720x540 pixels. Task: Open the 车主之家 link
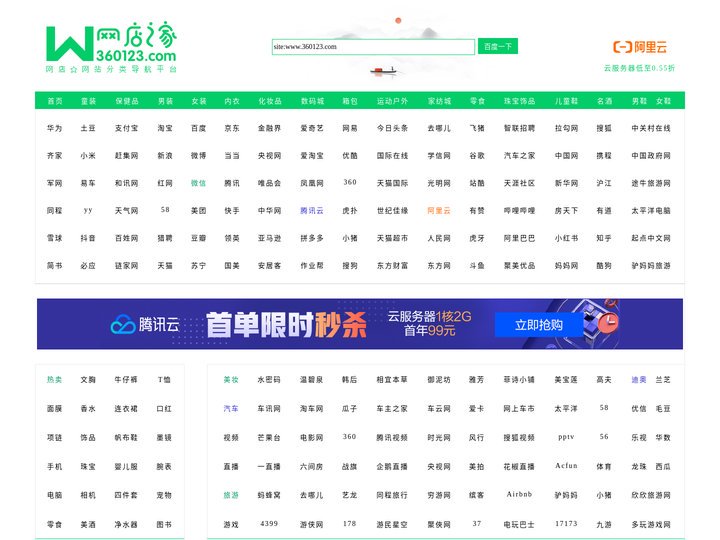[392, 409]
